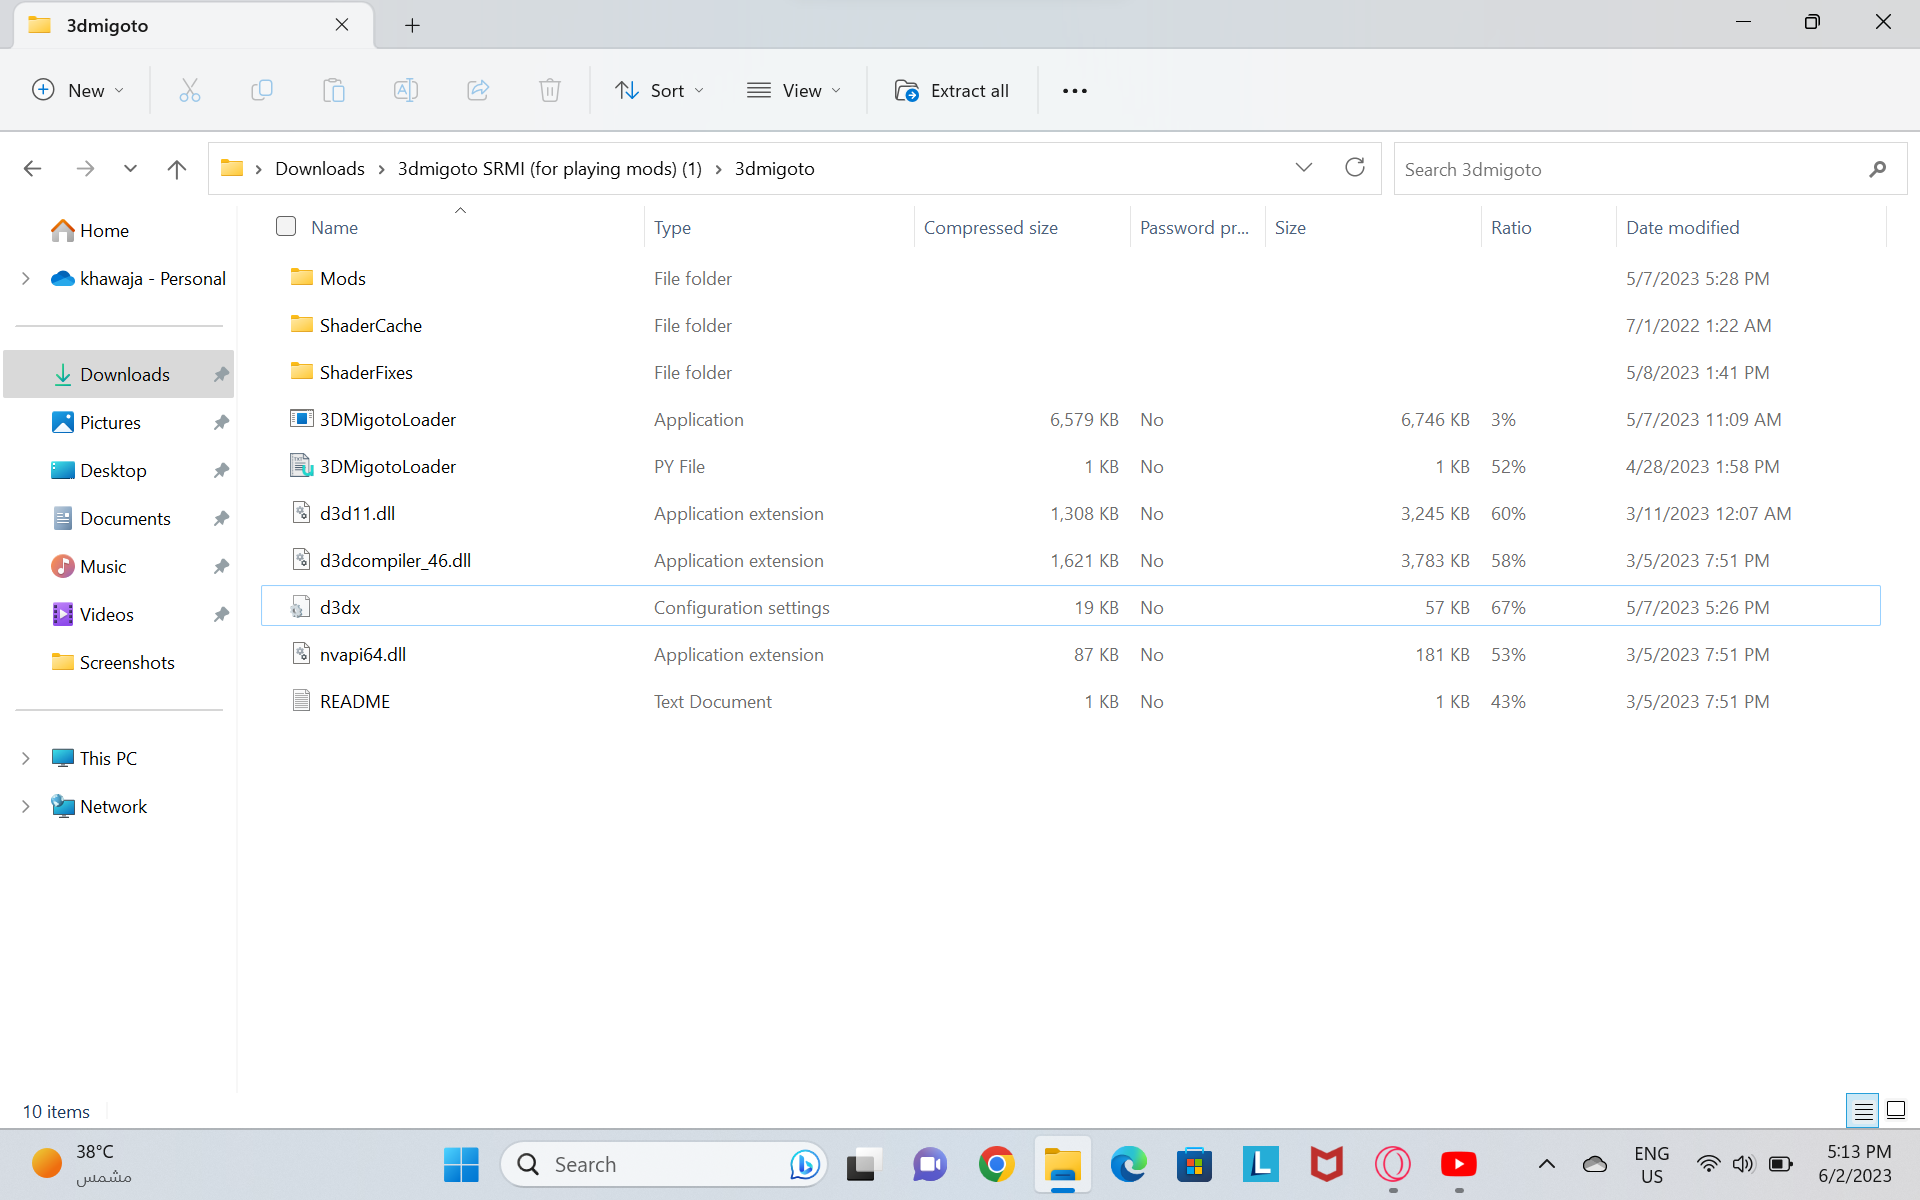Screen dimensions: 1920x1200
Task: Click the Paste icon in the toolbar
Action: [333, 90]
